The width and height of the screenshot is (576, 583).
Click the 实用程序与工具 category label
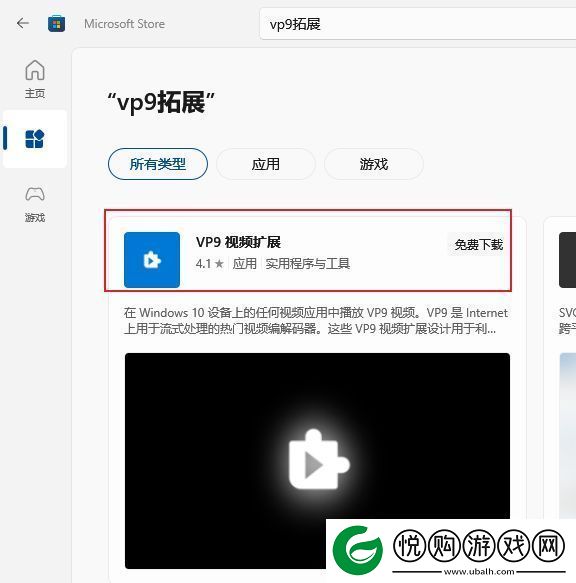click(308, 264)
